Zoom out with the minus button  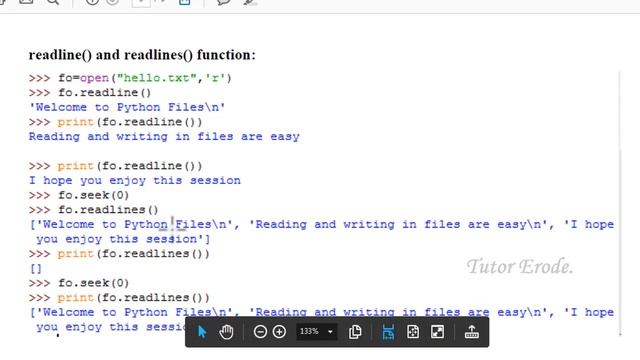260,332
